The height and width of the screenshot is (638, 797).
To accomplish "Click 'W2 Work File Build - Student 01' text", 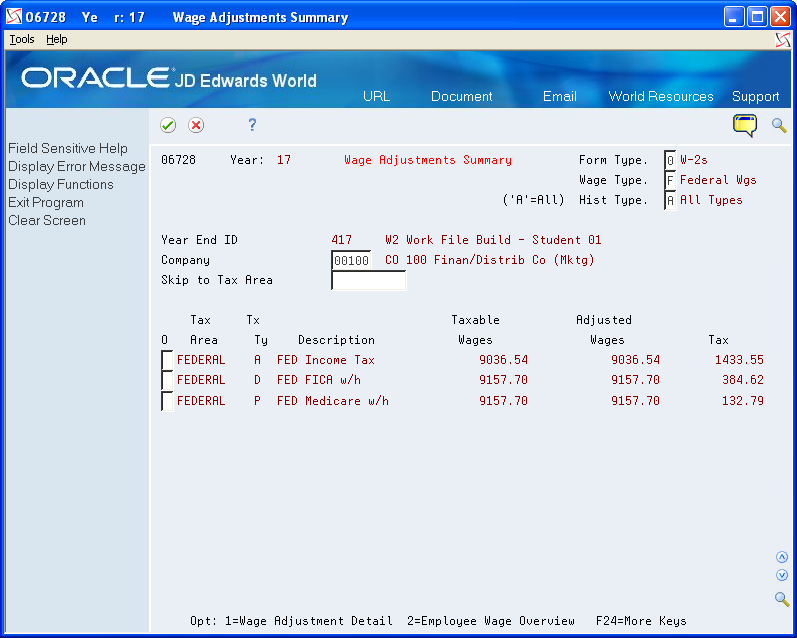I will coord(493,240).
